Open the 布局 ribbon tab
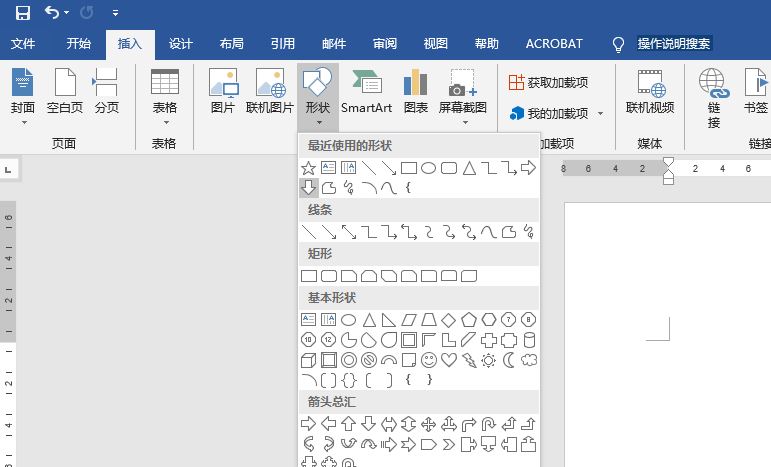 coord(232,44)
